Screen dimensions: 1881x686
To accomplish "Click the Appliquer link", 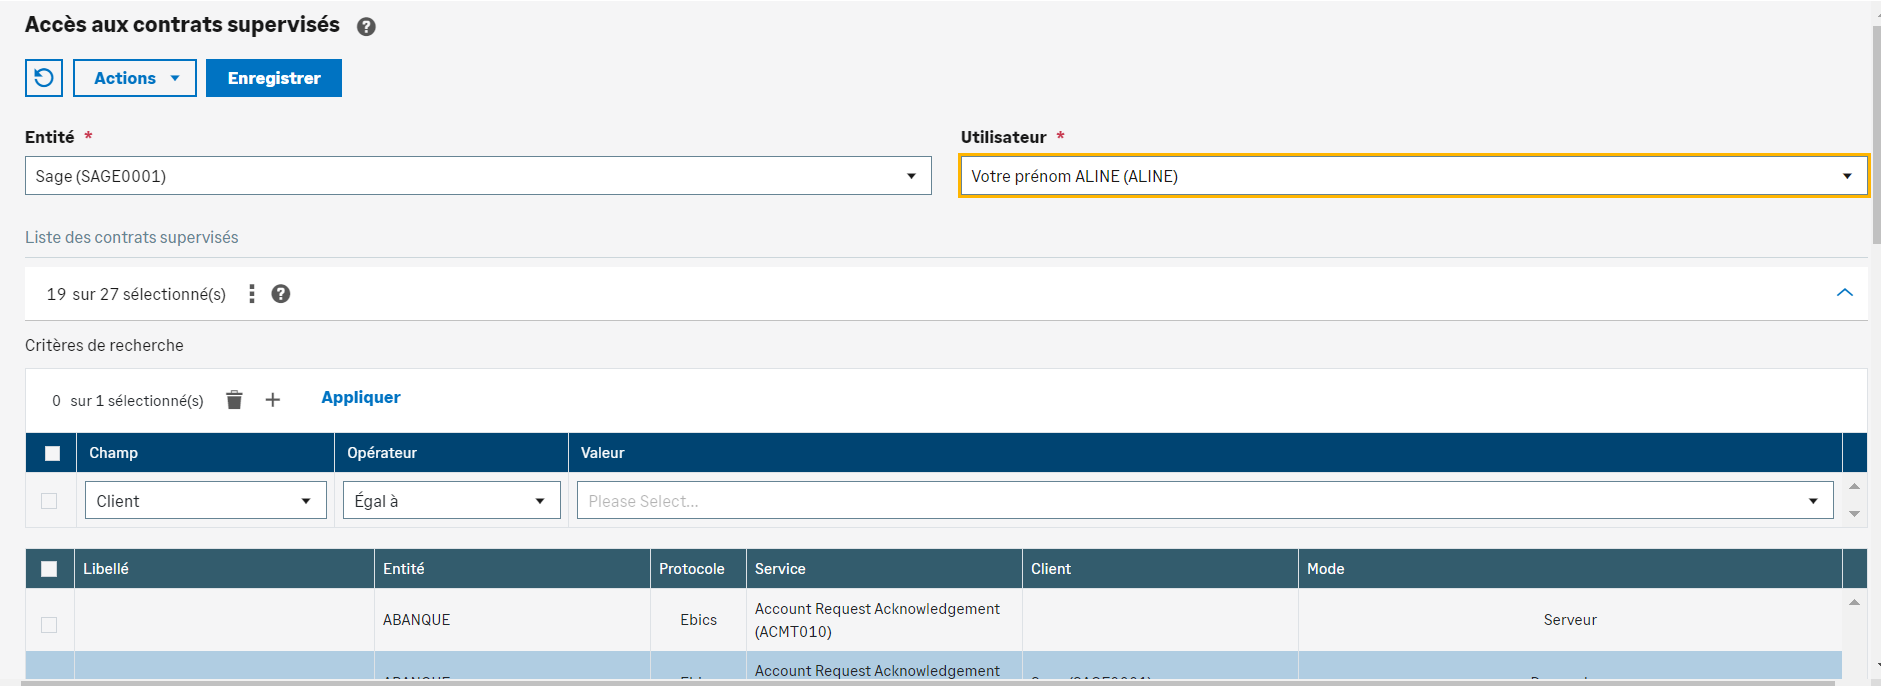I will 361,398.
